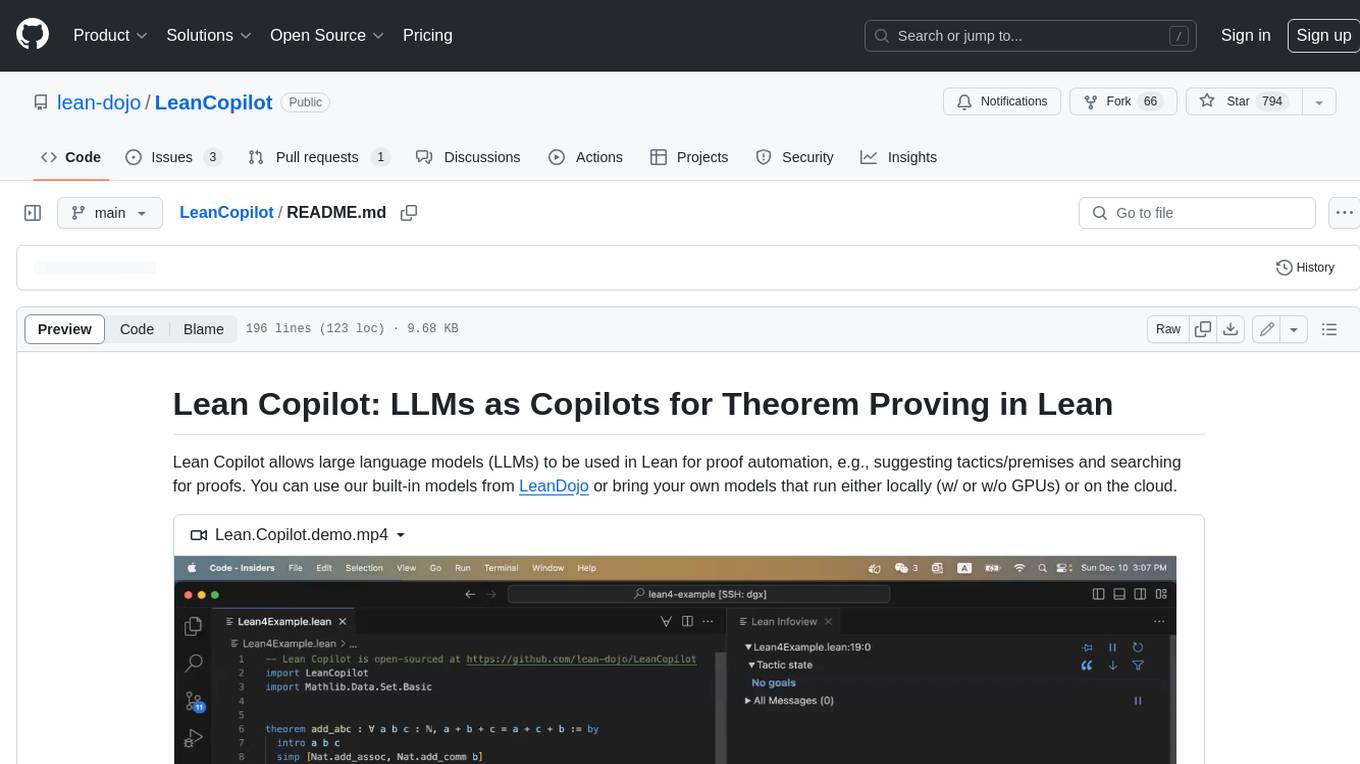This screenshot has width=1360, height=764.
Task: Click the Go to file search field
Action: pyautogui.click(x=1197, y=213)
